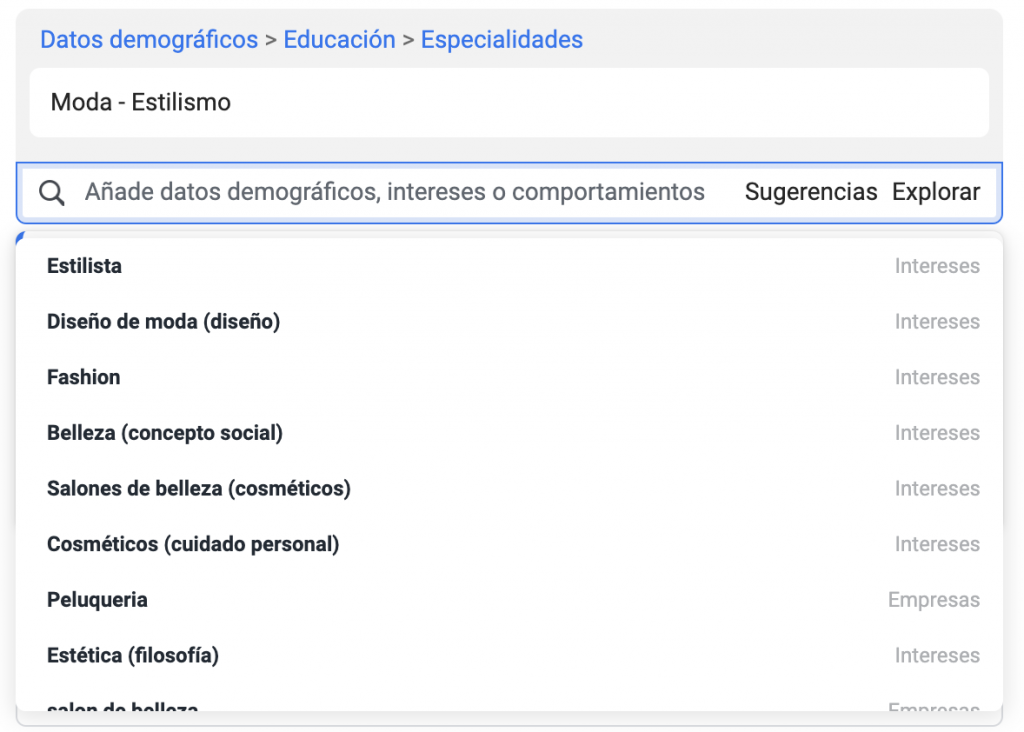This screenshot has height=732, width=1024.
Task: Select the Peluqueria empresa suggestion
Action: click(97, 599)
